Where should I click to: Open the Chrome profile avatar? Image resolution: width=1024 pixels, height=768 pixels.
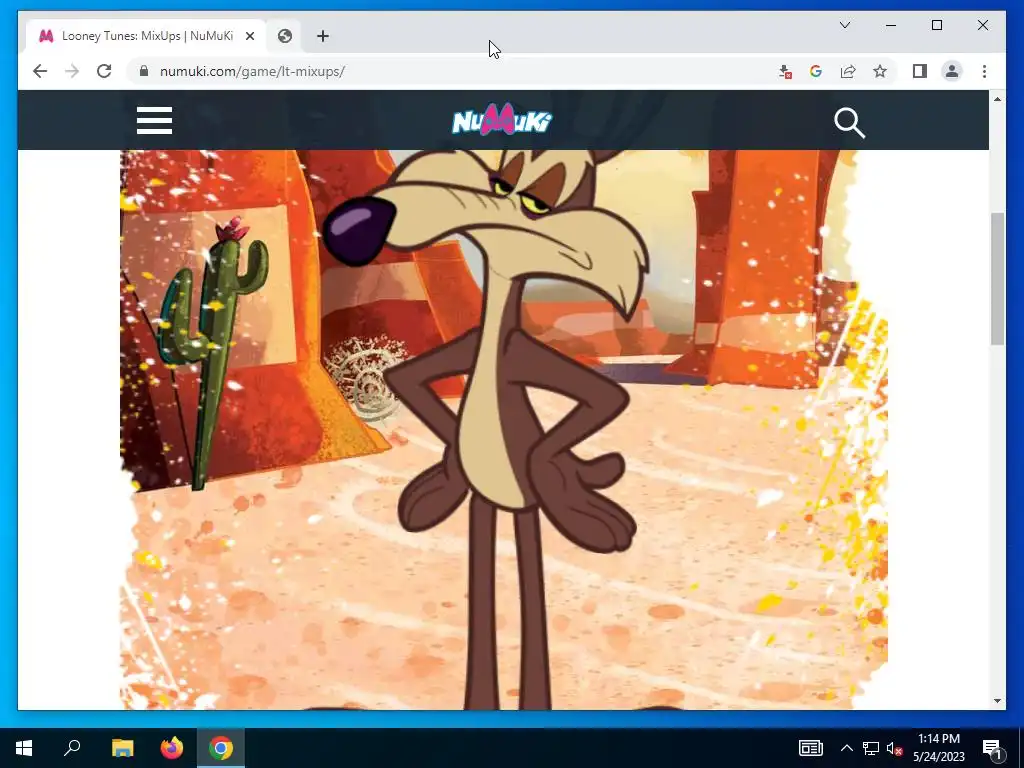(x=952, y=71)
